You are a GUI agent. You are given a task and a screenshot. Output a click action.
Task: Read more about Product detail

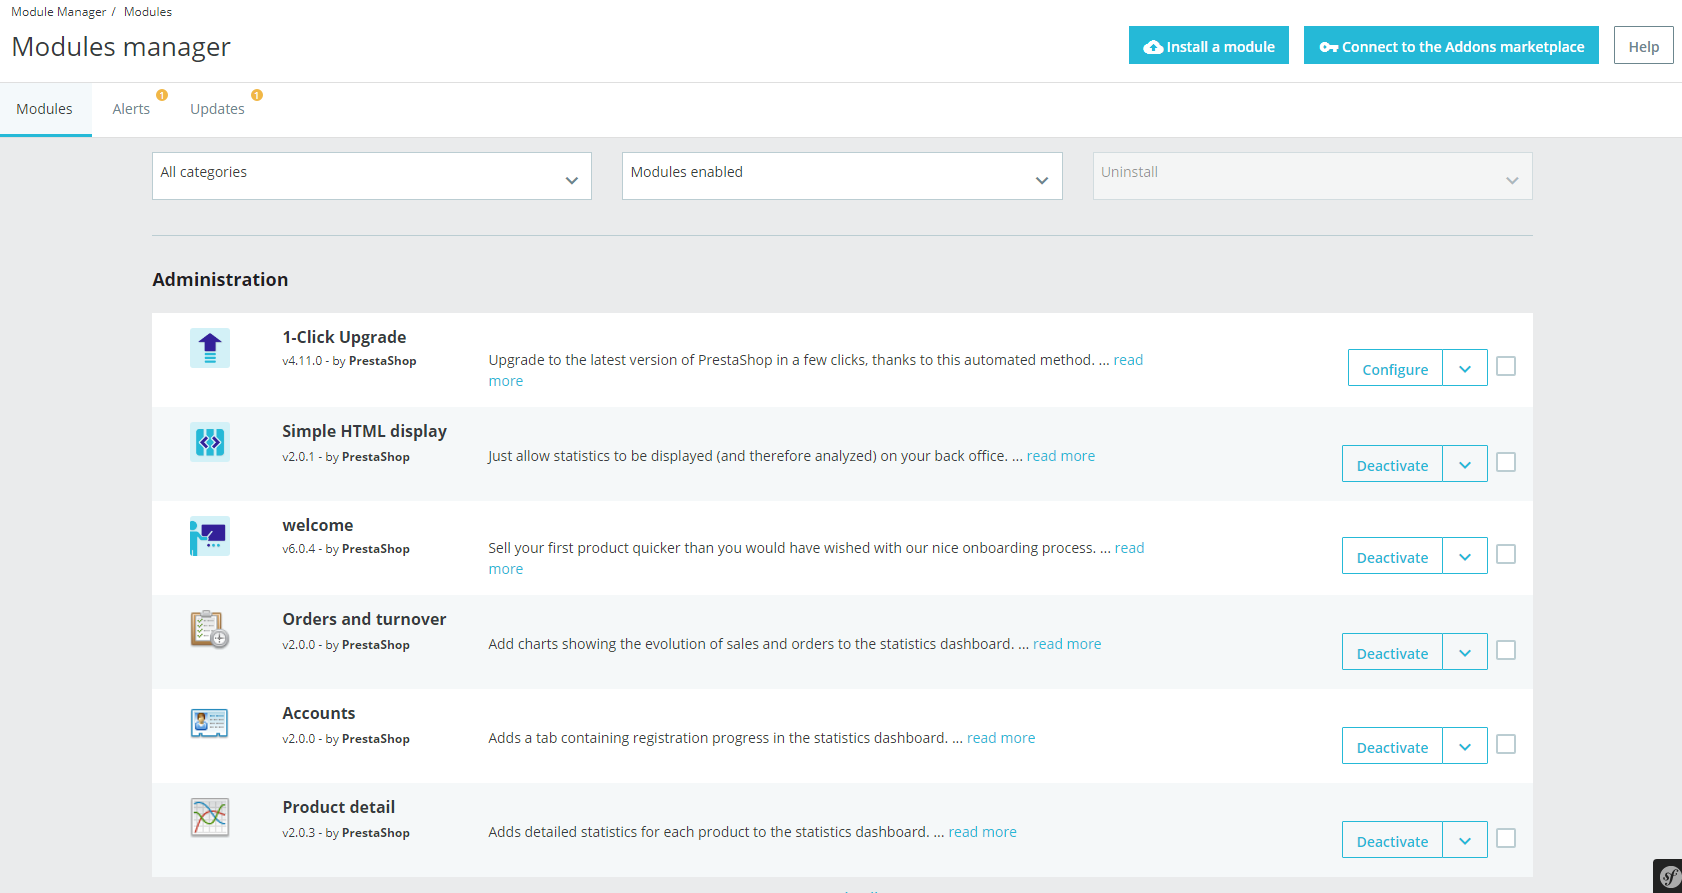coord(982,832)
